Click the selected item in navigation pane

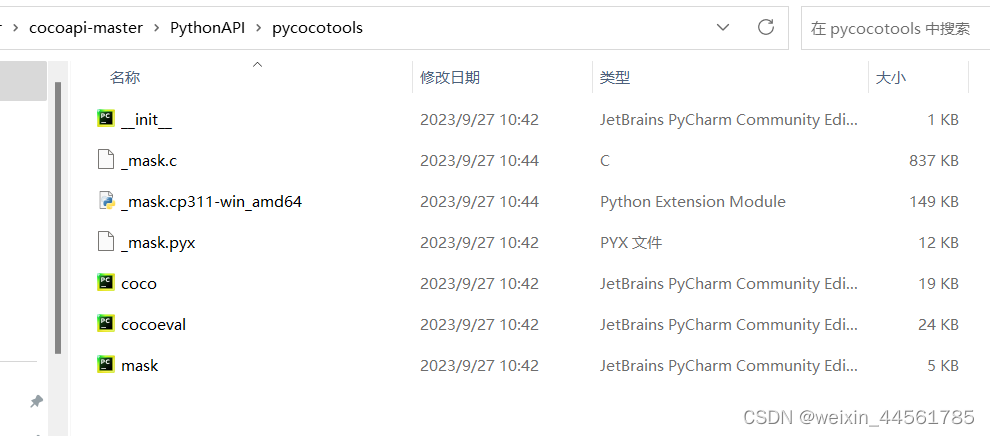pos(23,81)
